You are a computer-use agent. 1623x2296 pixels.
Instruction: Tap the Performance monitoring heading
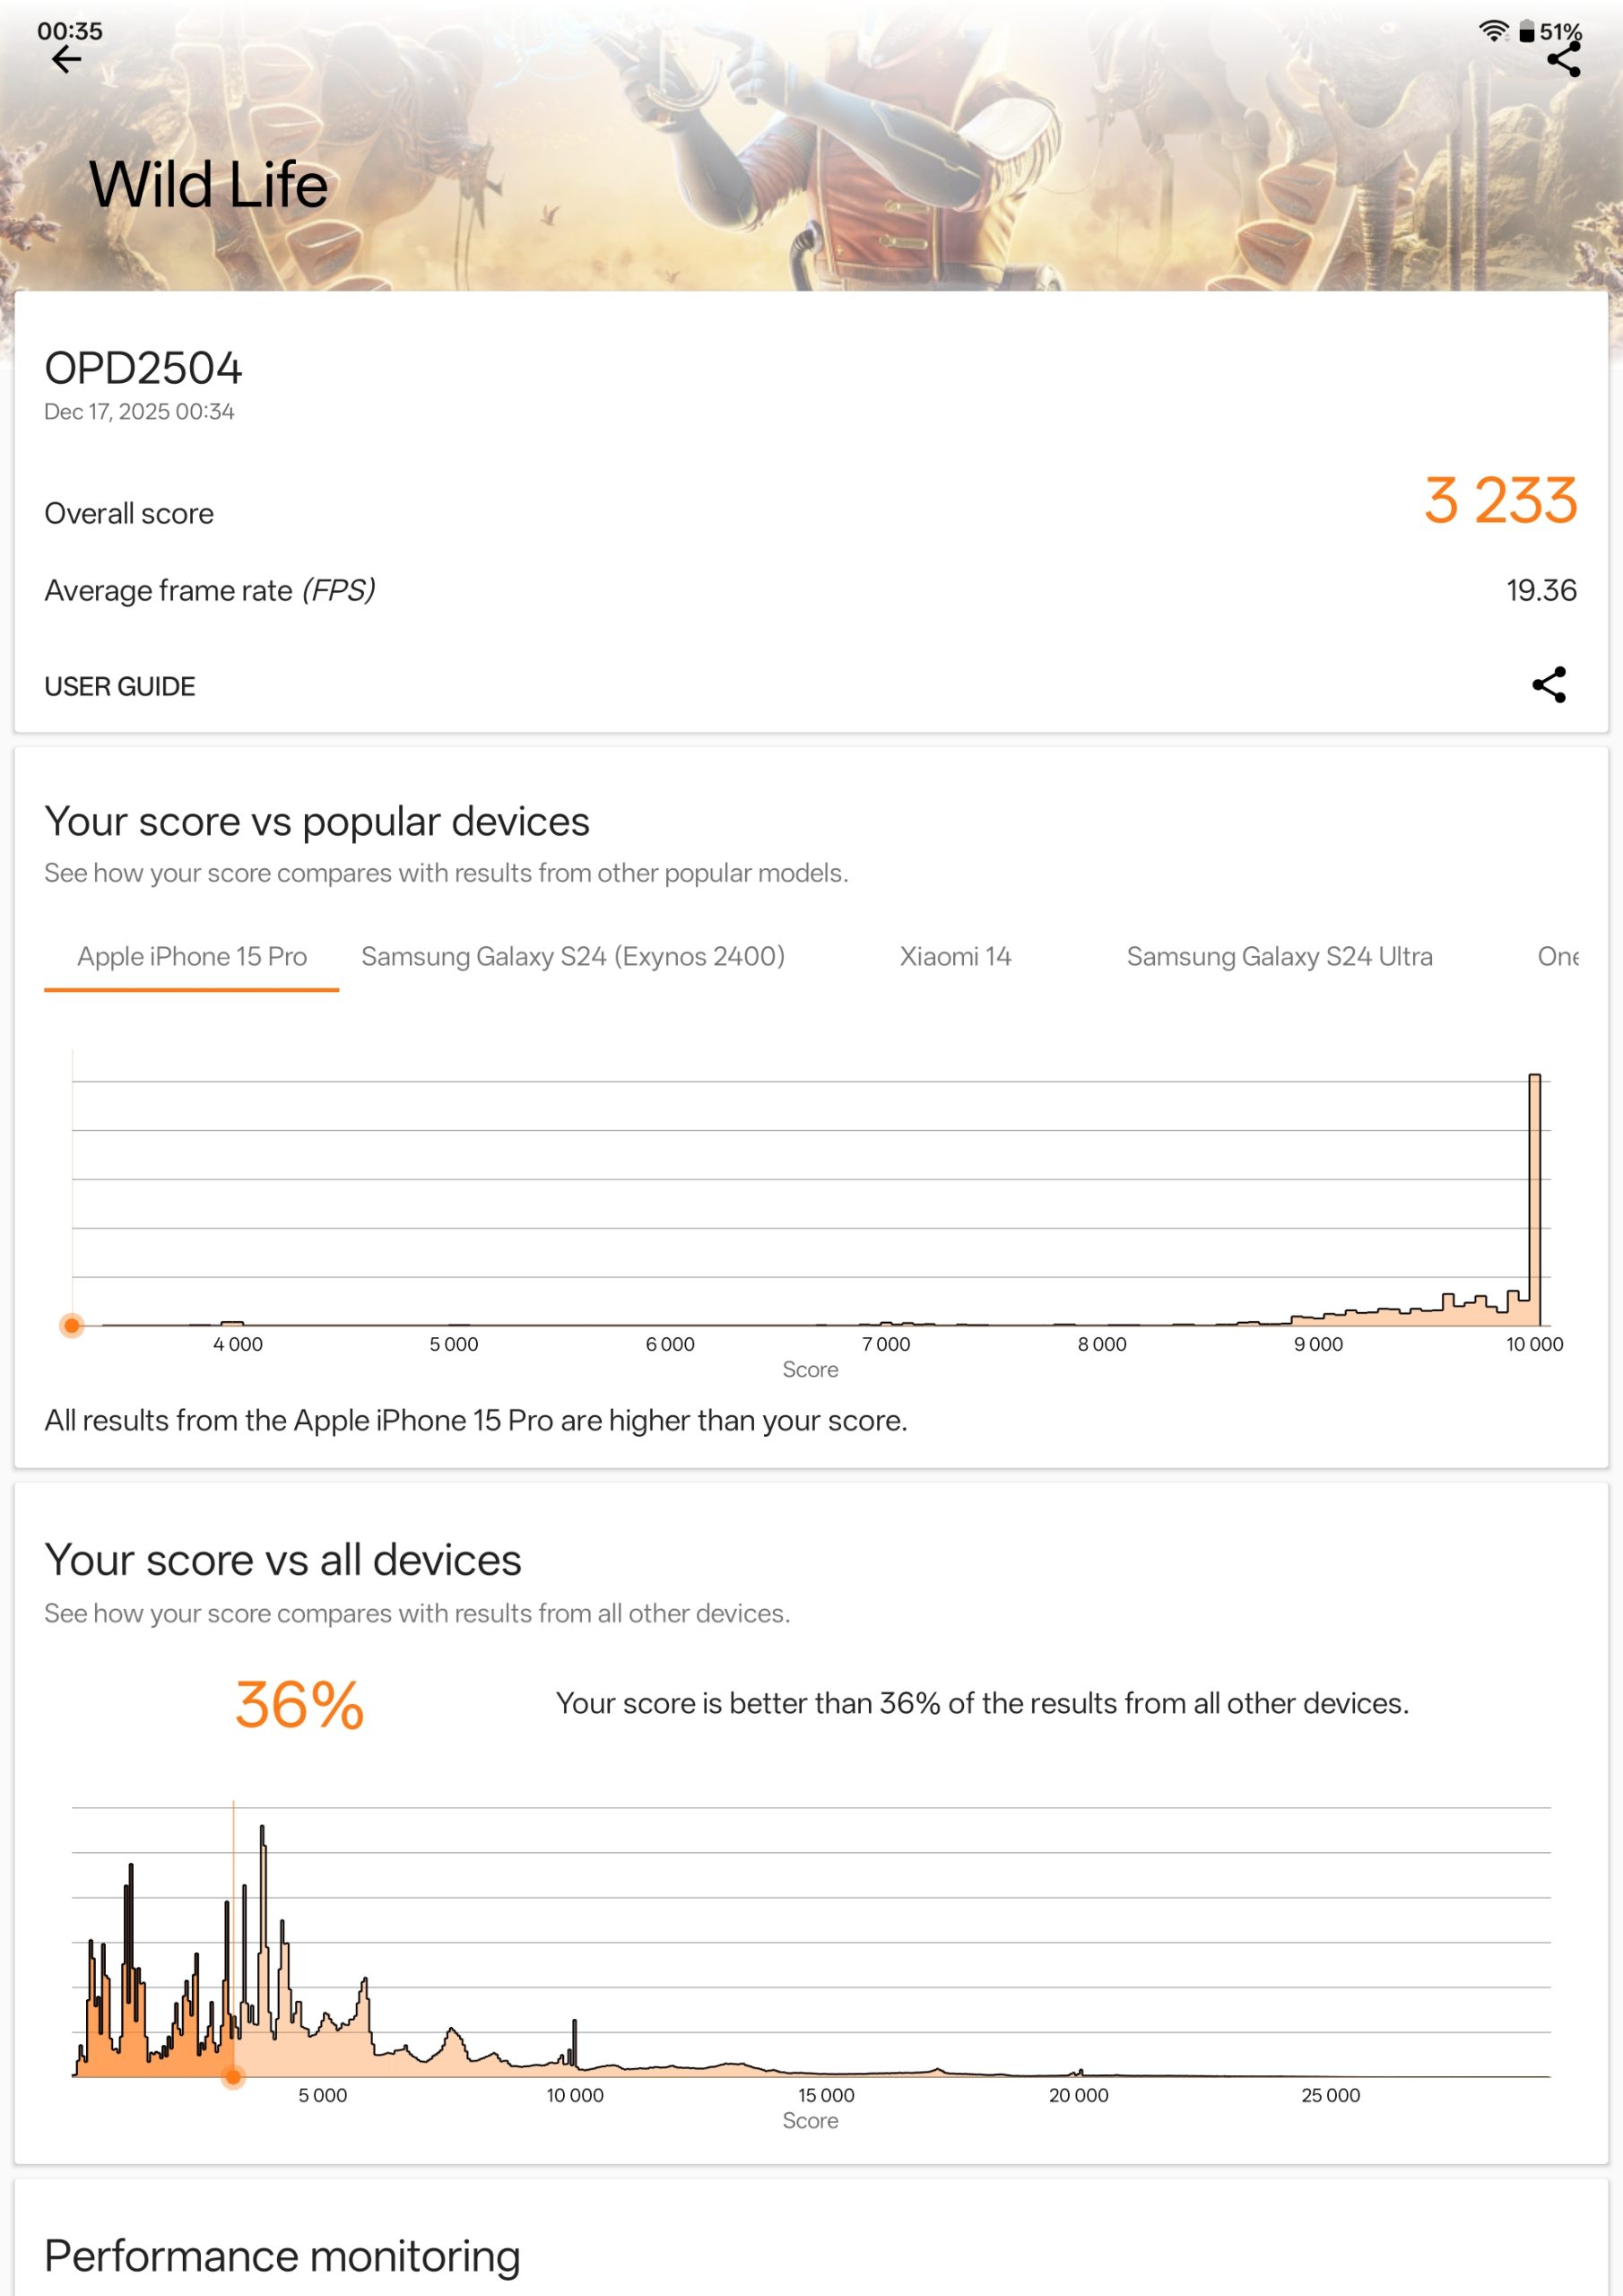[x=282, y=2256]
